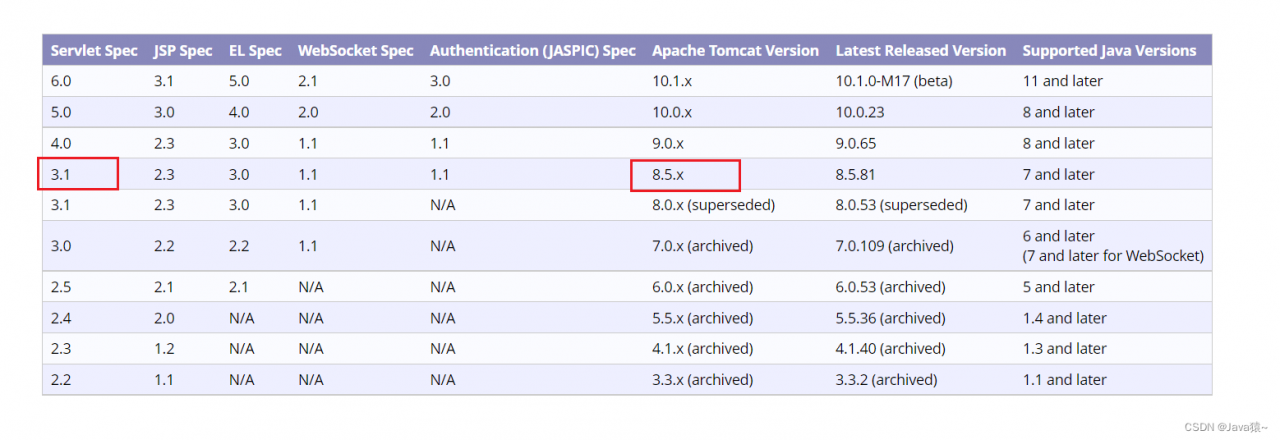Click the JSP Spec column header
The width and height of the screenshot is (1280, 440).
tap(183, 50)
